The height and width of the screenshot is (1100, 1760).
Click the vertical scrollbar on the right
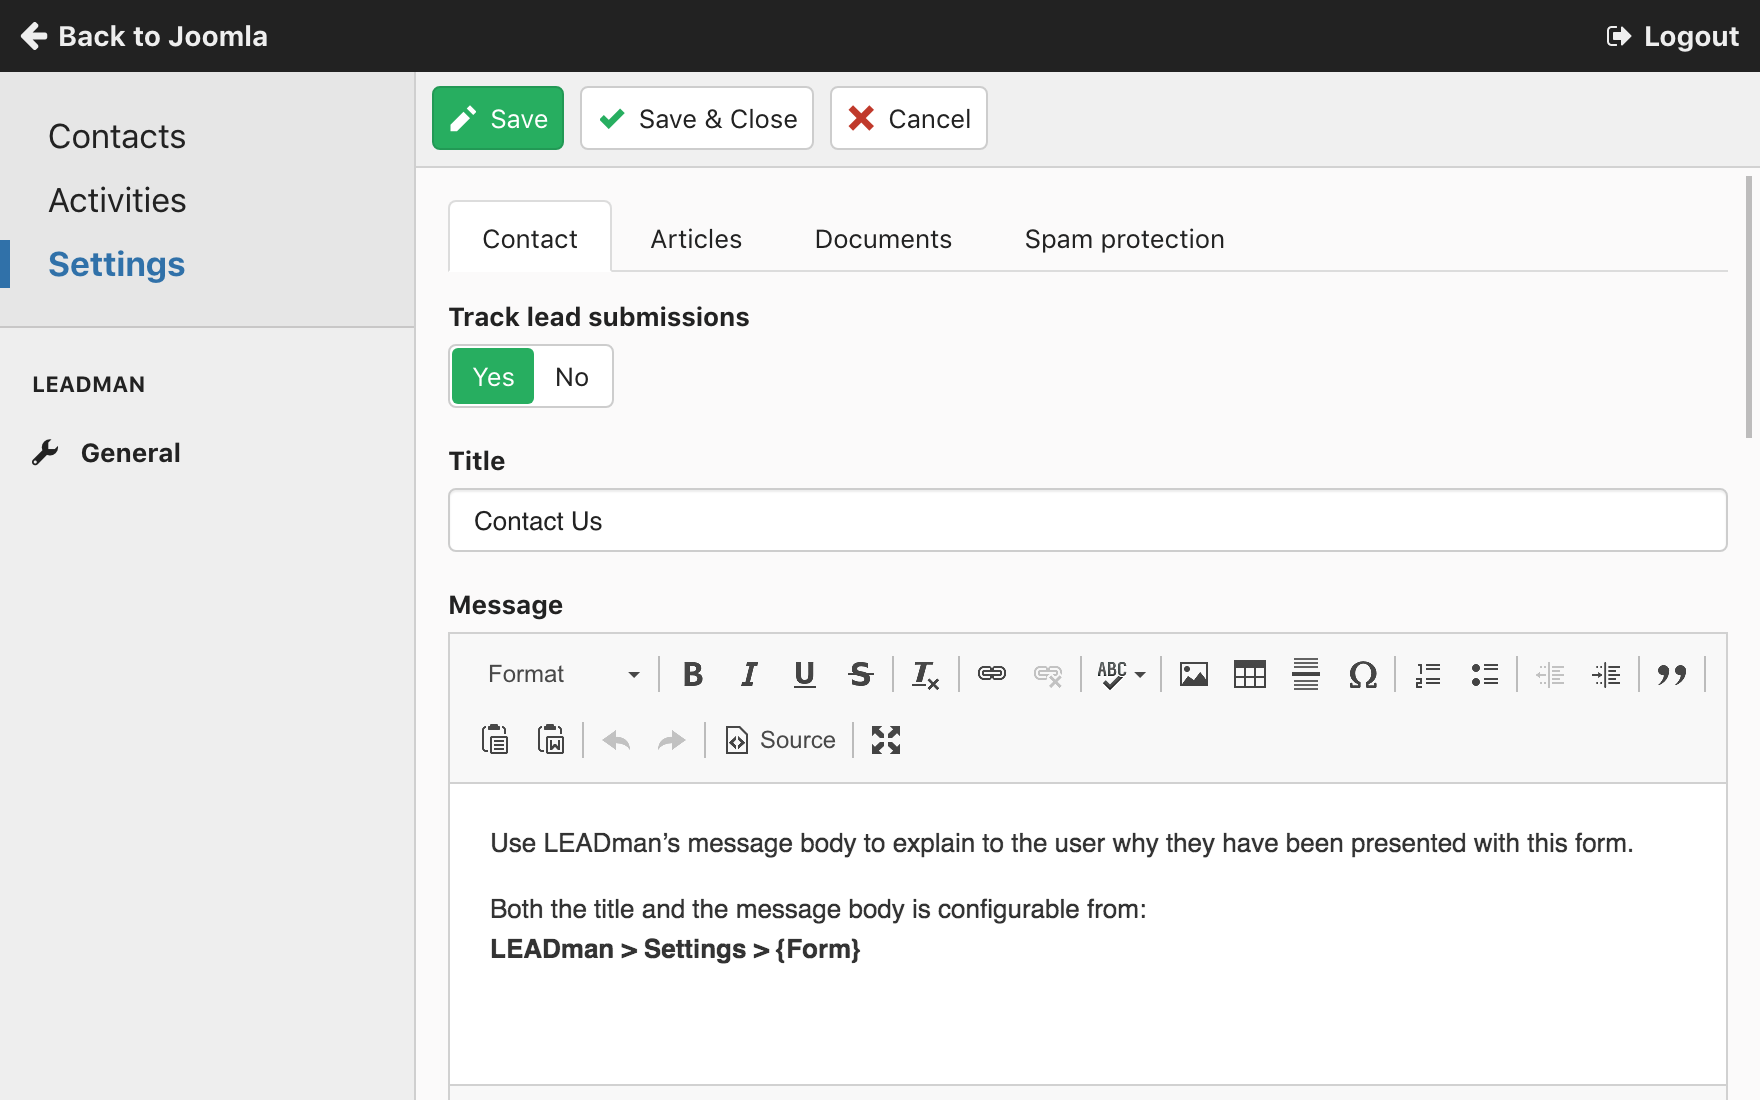(1748, 307)
